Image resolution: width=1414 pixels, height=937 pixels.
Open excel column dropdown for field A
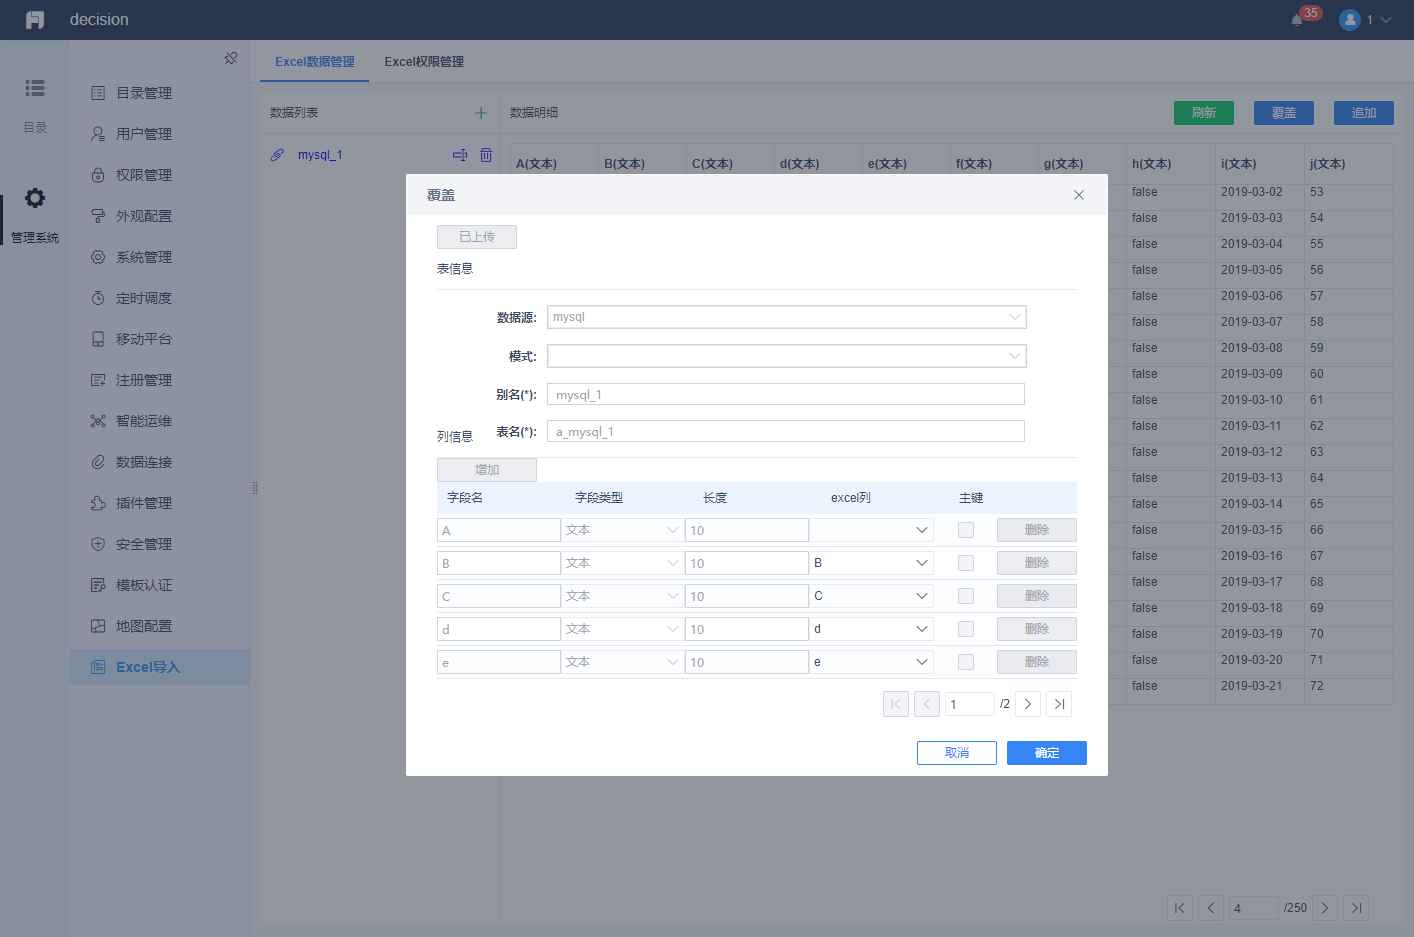[871, 530]
